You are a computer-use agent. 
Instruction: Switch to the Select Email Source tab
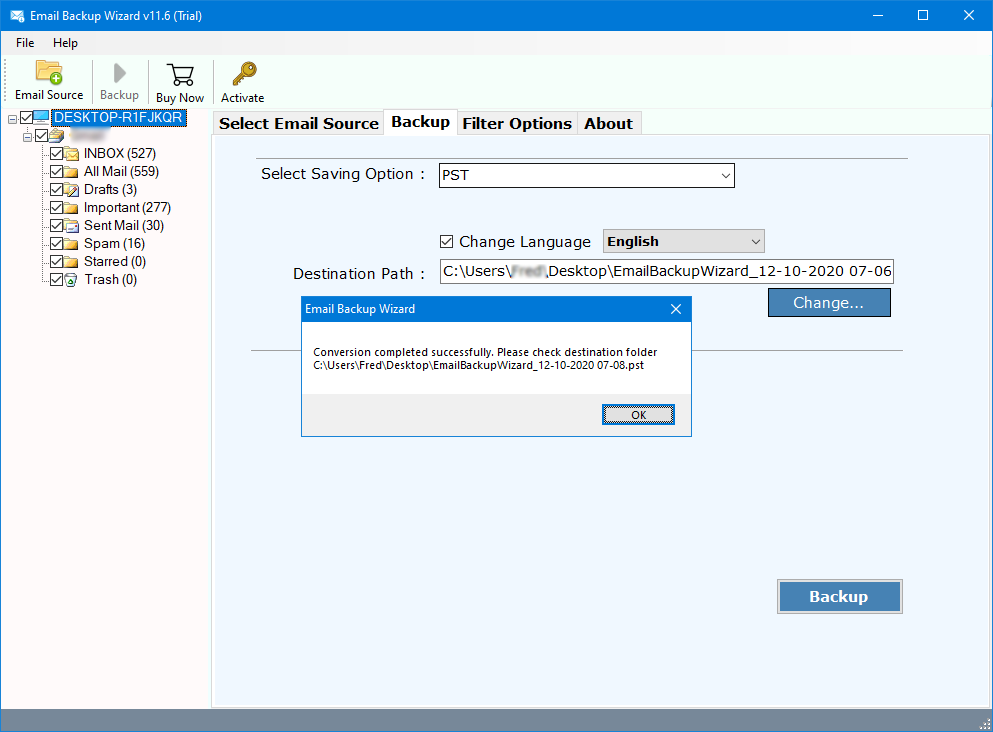[x=299, y=123]
